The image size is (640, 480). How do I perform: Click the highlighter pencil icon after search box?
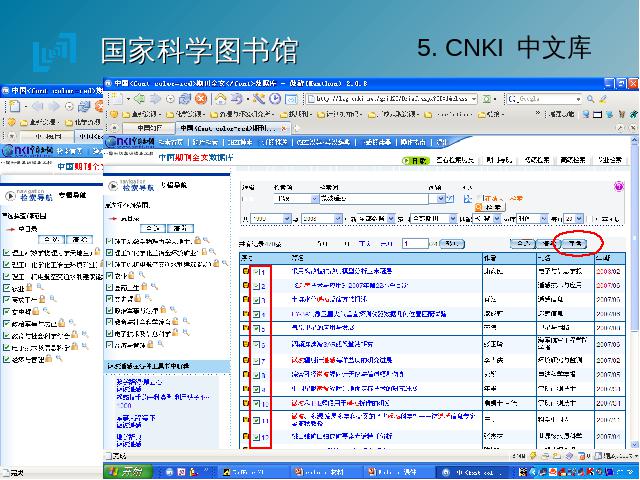[603, 99]
